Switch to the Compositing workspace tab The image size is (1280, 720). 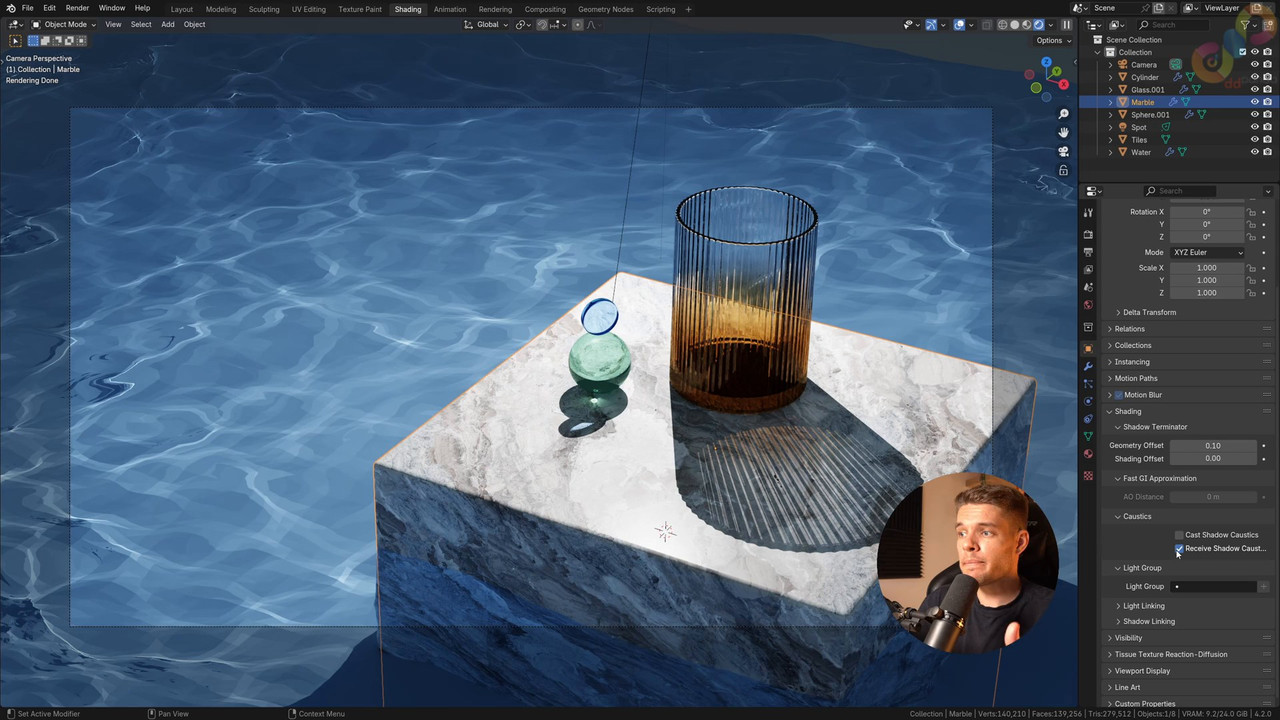[545, 9]
